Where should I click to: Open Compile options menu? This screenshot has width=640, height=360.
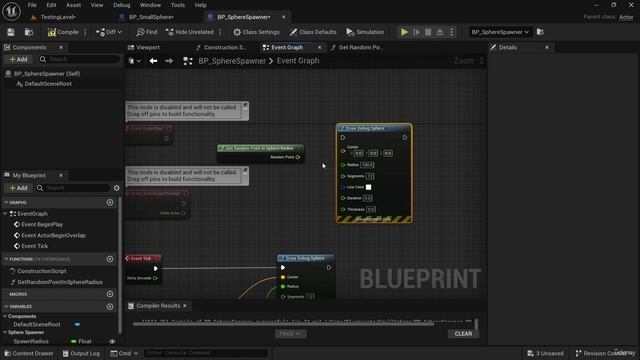click(85, 32)
